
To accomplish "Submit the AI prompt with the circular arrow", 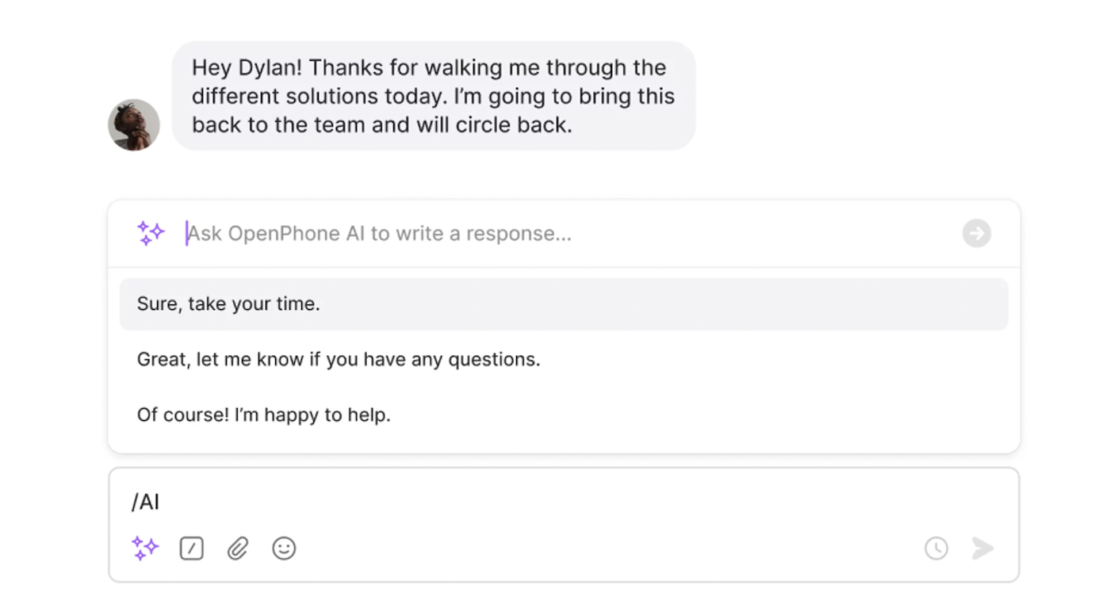I will [976, 233].
